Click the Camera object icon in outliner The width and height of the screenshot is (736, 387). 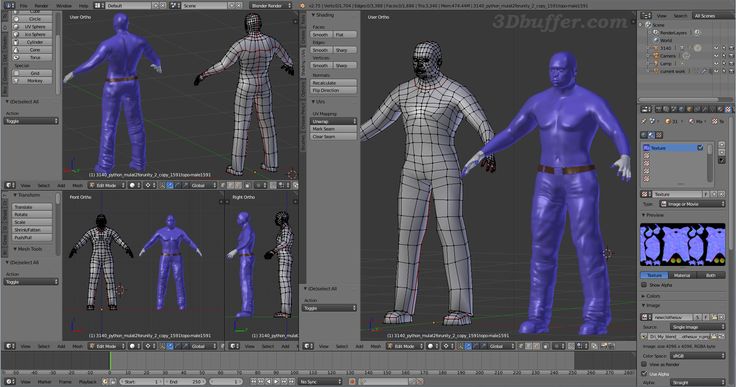click(x=656, y=55)
